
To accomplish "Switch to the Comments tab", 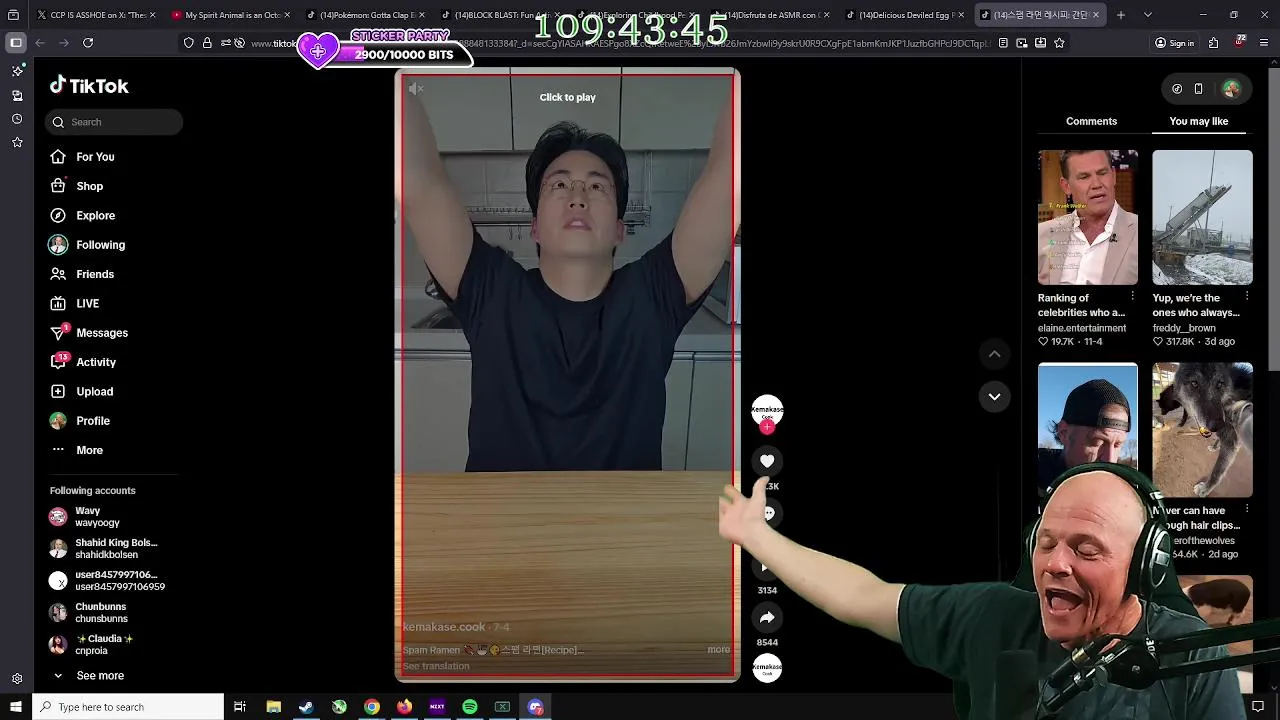I will 1091,121.
